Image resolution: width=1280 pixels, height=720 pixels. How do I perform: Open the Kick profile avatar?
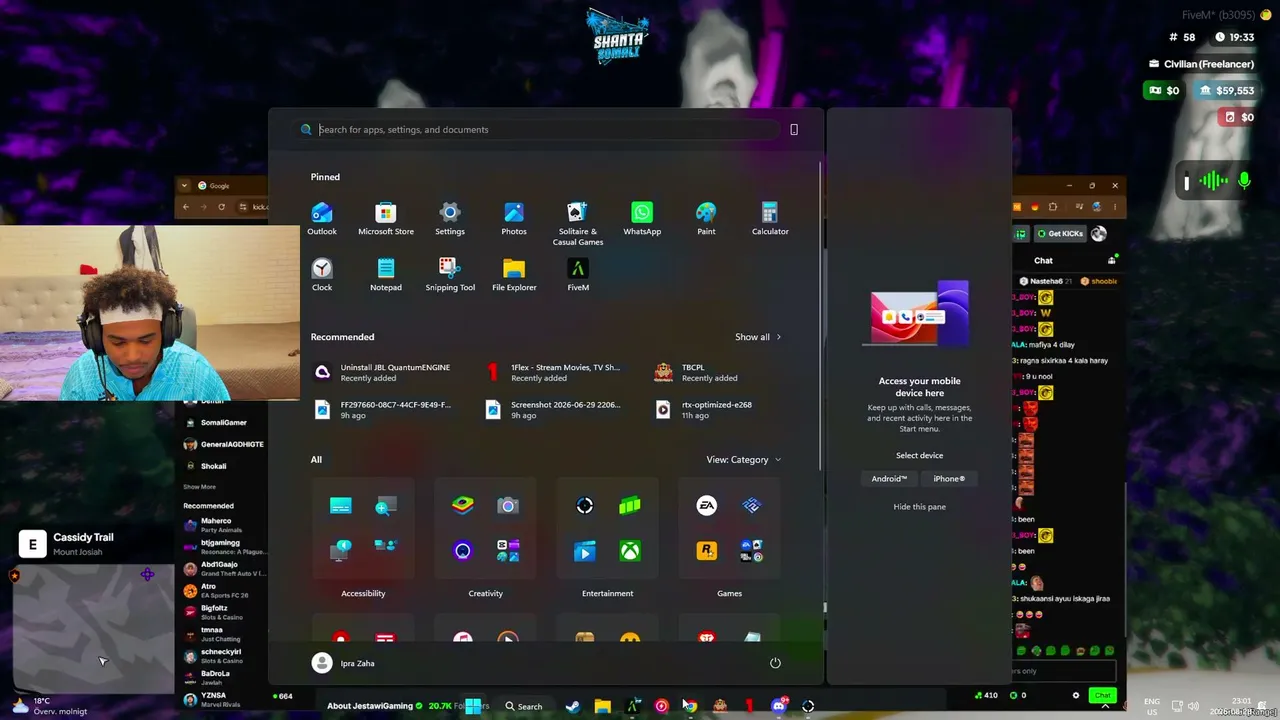click(x=1099, y=234)
